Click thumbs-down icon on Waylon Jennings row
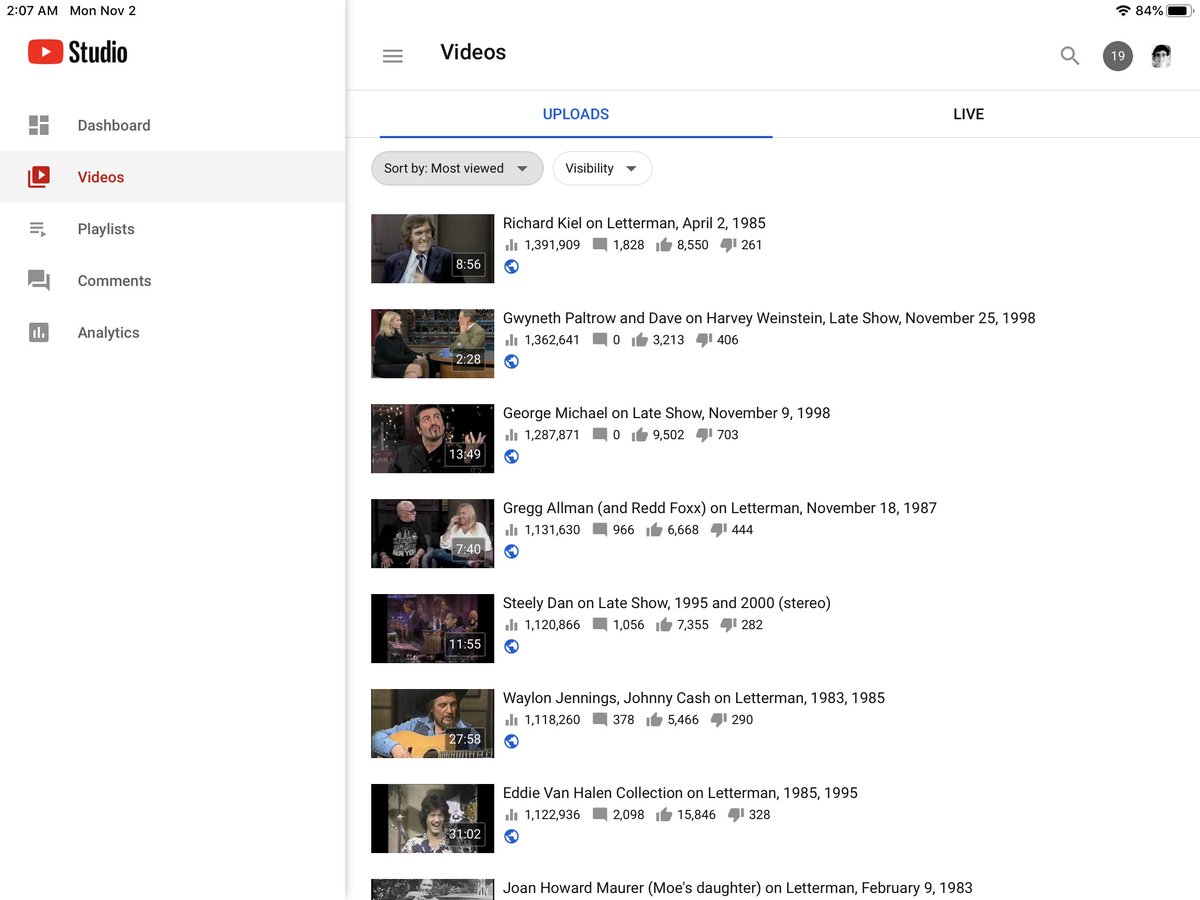Screen dimensions: 1200x900 718,720
